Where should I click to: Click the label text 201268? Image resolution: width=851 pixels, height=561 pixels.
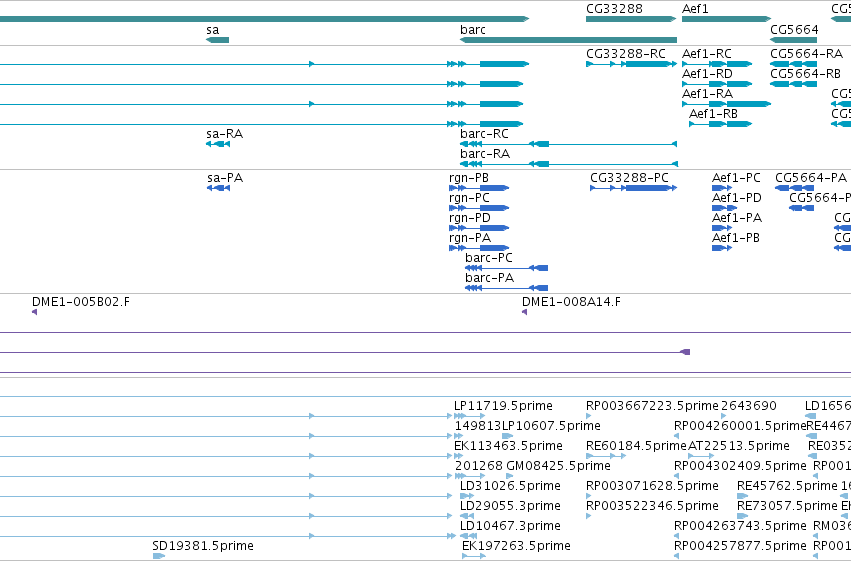(479, 466)
